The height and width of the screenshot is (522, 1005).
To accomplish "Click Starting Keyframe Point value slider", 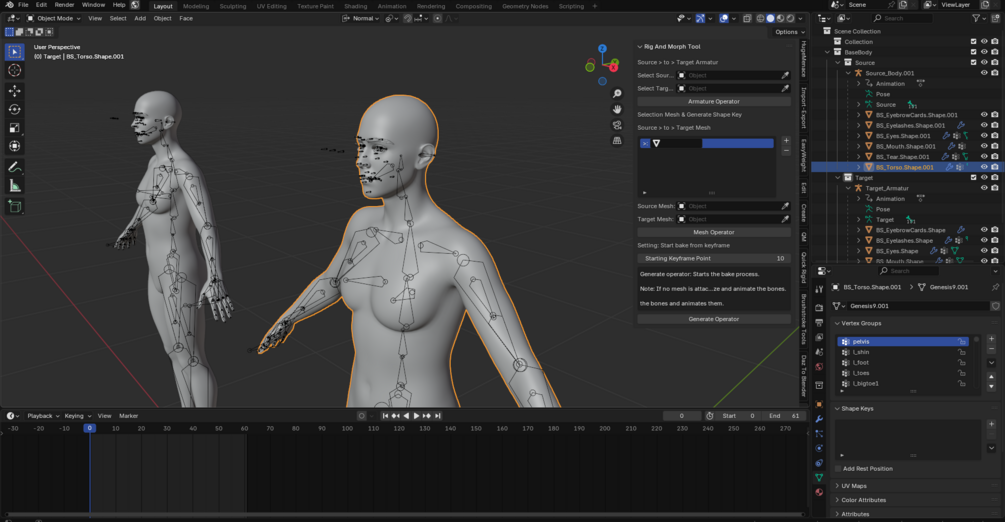I will click(x=713, y=258).
